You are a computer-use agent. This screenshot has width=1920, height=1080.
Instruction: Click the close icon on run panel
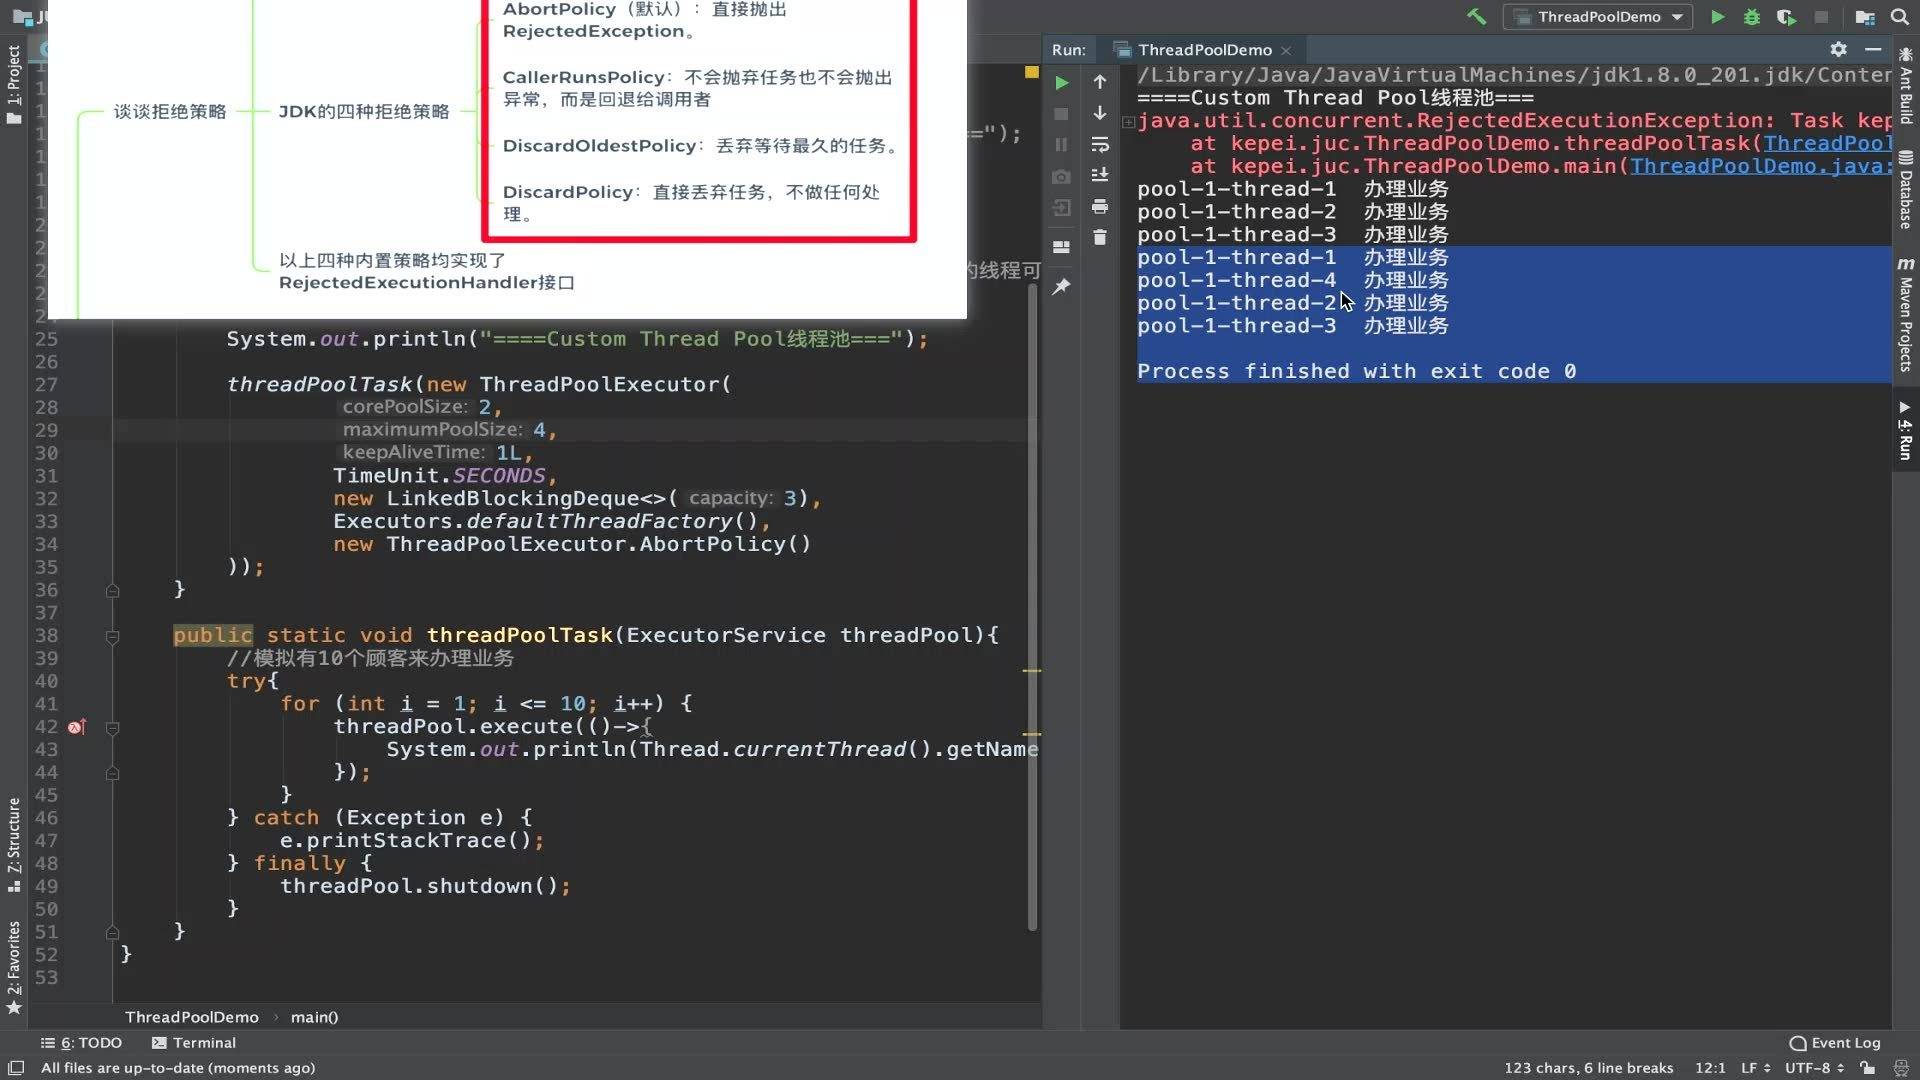click(x=1288, y=50)
